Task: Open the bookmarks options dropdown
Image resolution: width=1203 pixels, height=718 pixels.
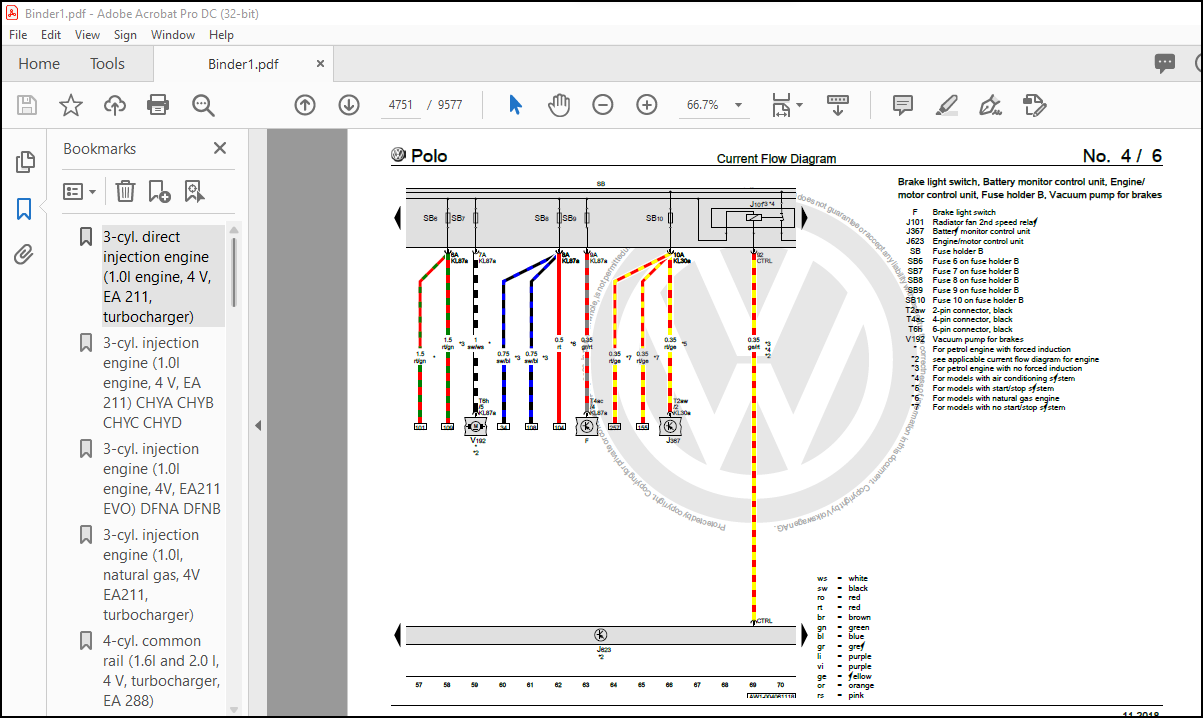Action: tap(80, 191)
